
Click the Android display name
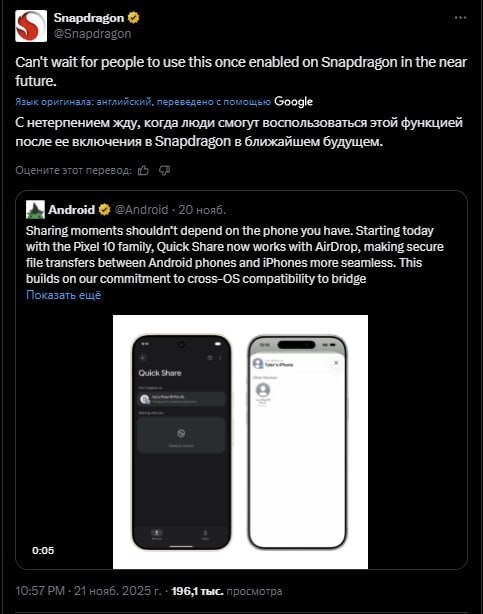pyautogui.click(x=72, y=210)
